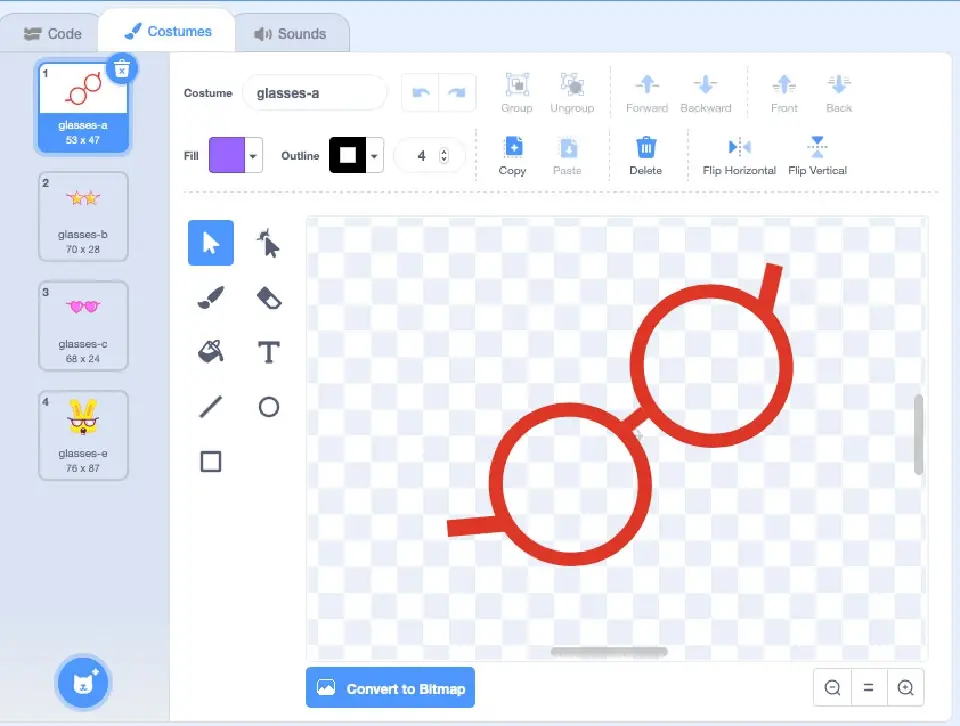The width and height of the screenshot is (960, 726).
Task: Click the purple Fill color swatch
Action: pos(227,155)
